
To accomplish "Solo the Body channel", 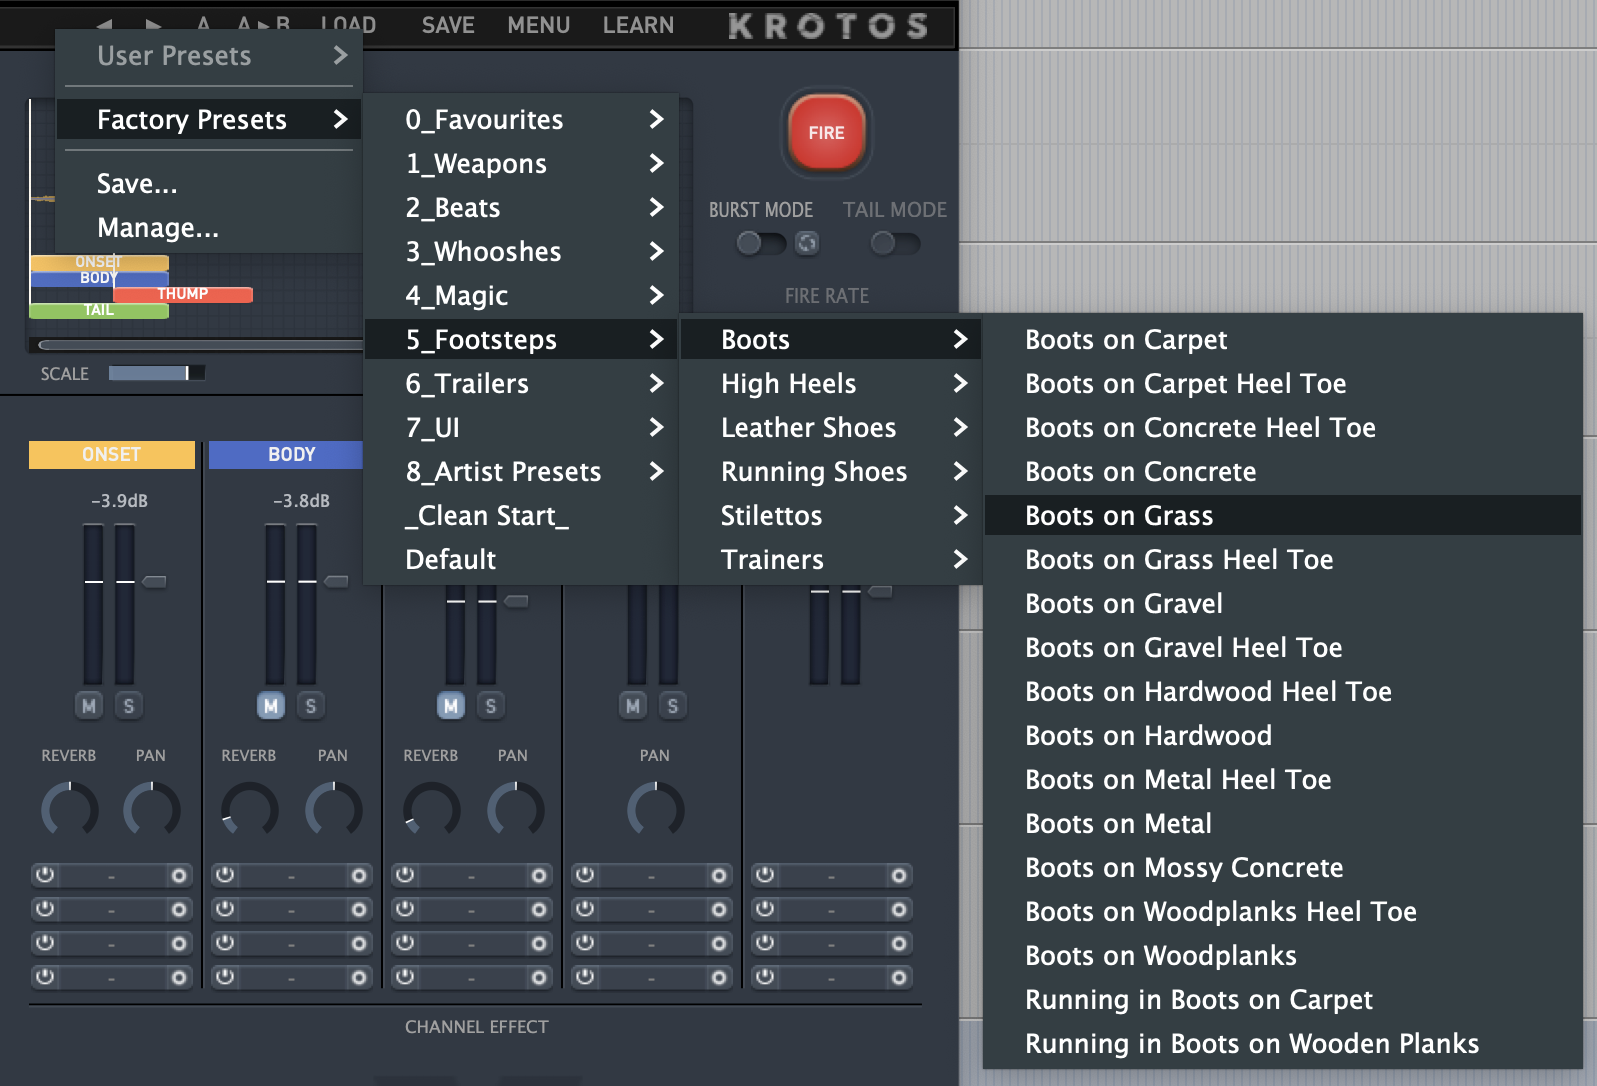I will click(310, 706).
